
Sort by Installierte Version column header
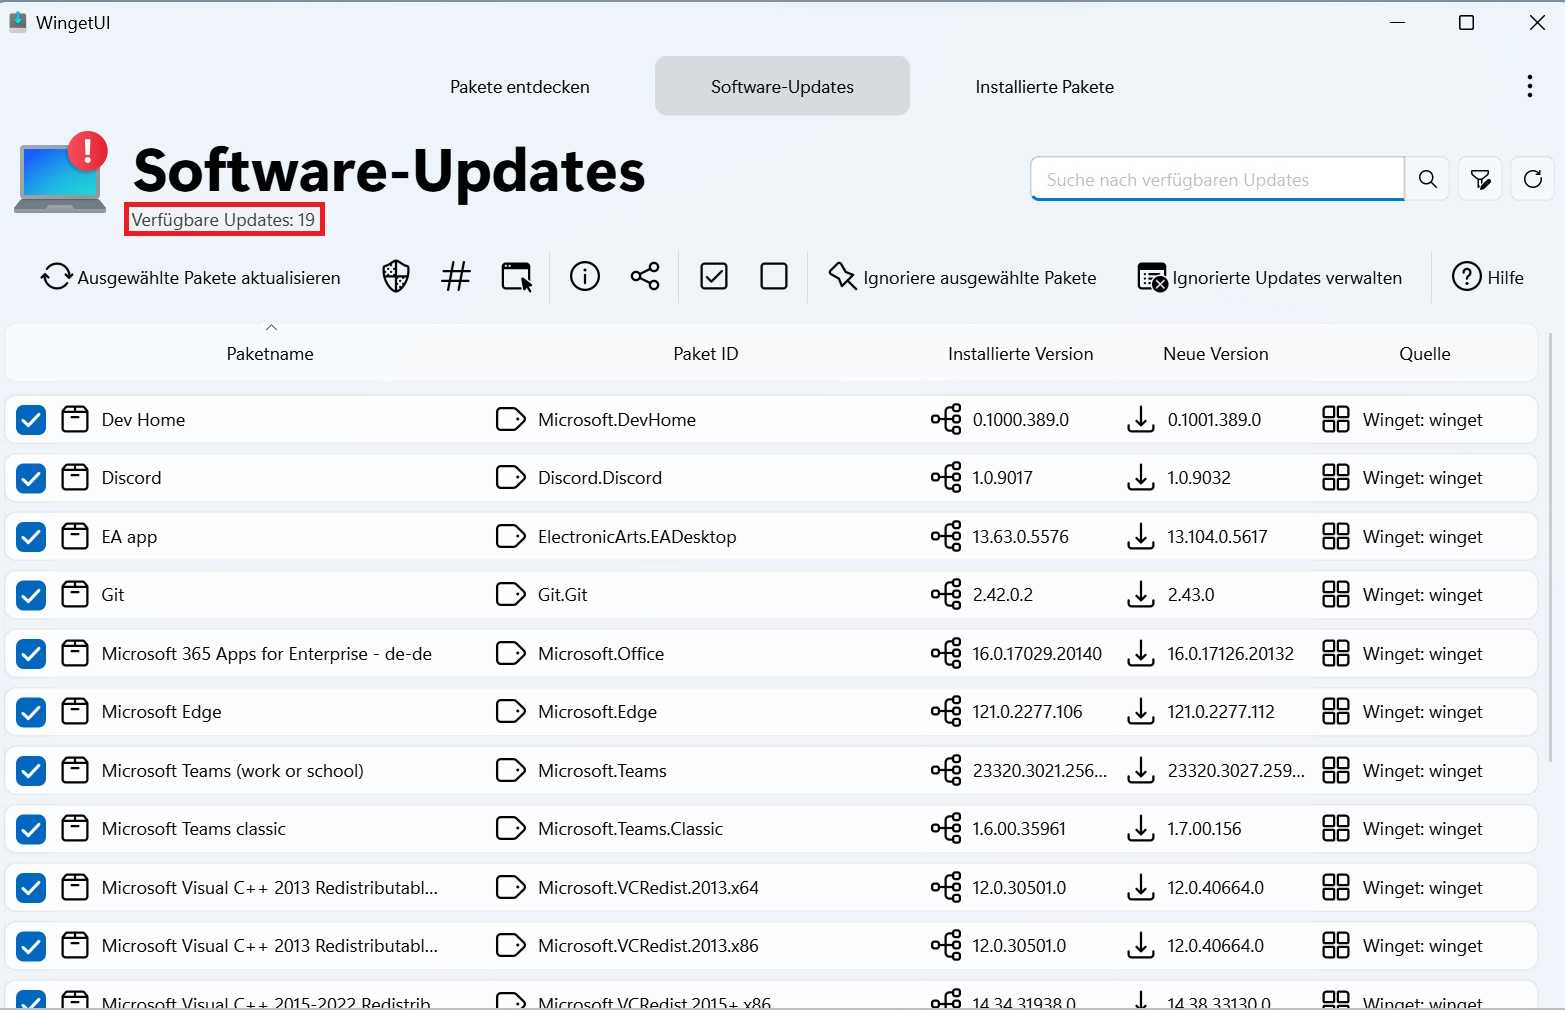(x=1021, y=353)
